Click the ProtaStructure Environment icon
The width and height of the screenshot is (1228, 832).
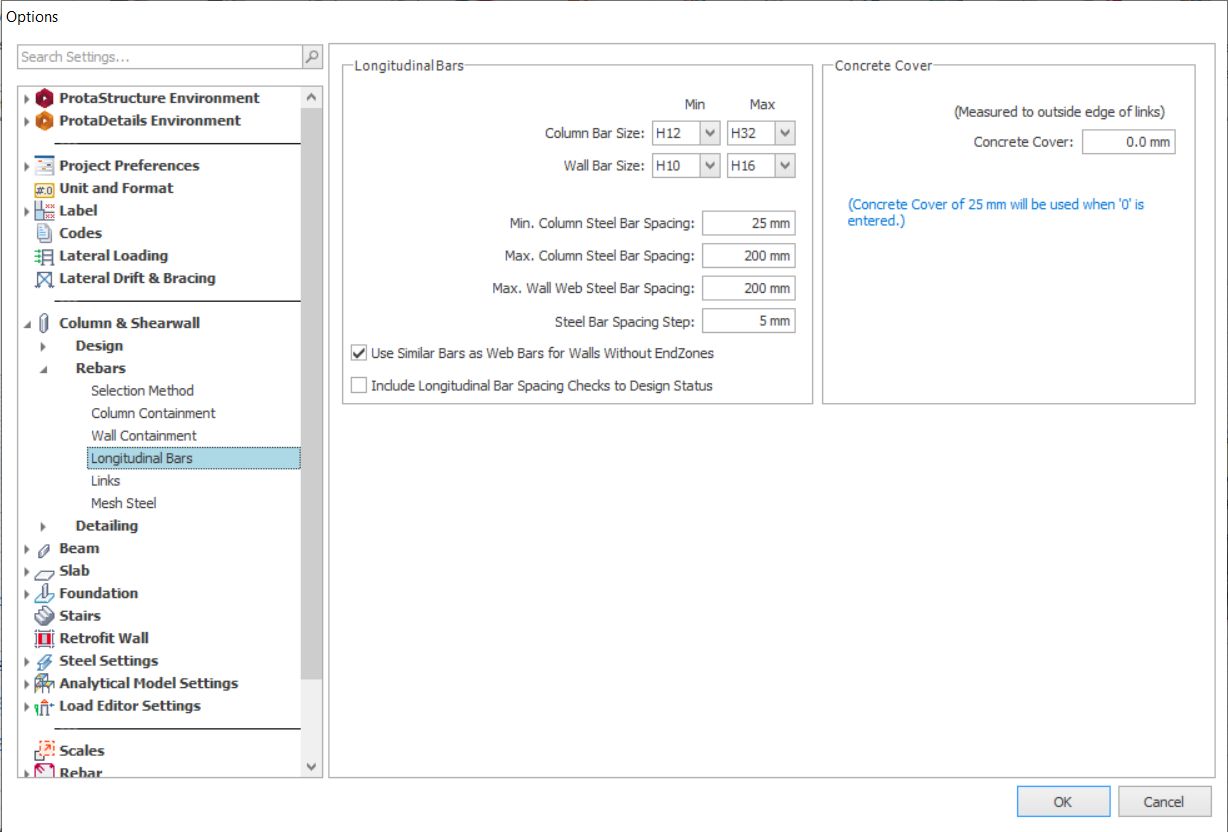44,98
